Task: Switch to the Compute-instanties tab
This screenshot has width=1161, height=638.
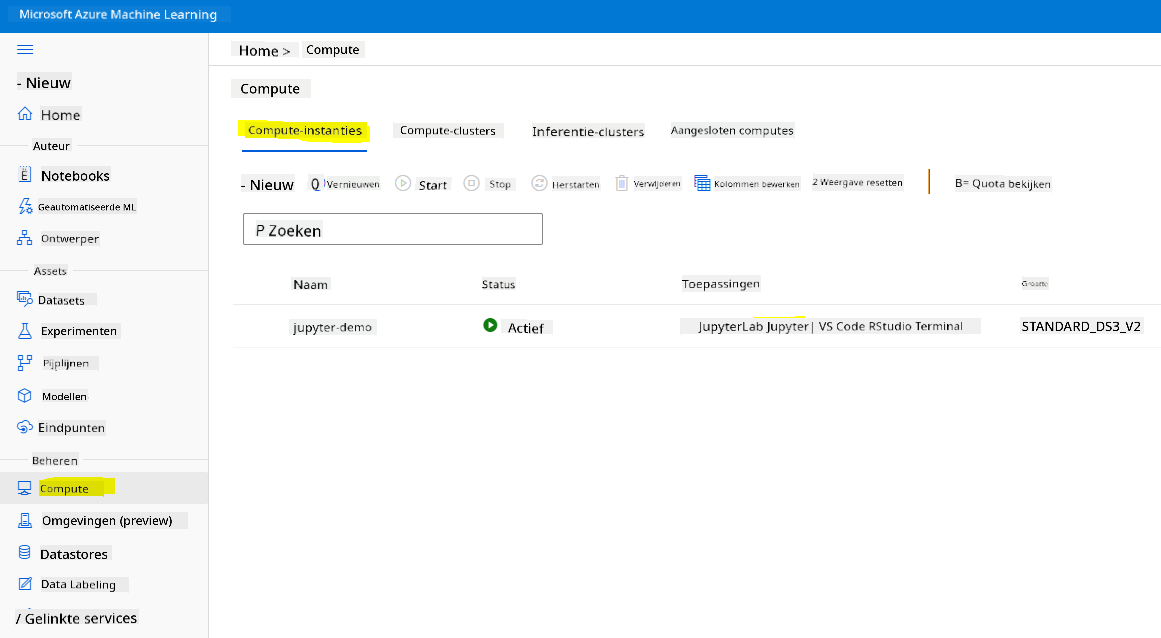Action: pos(304,130)
